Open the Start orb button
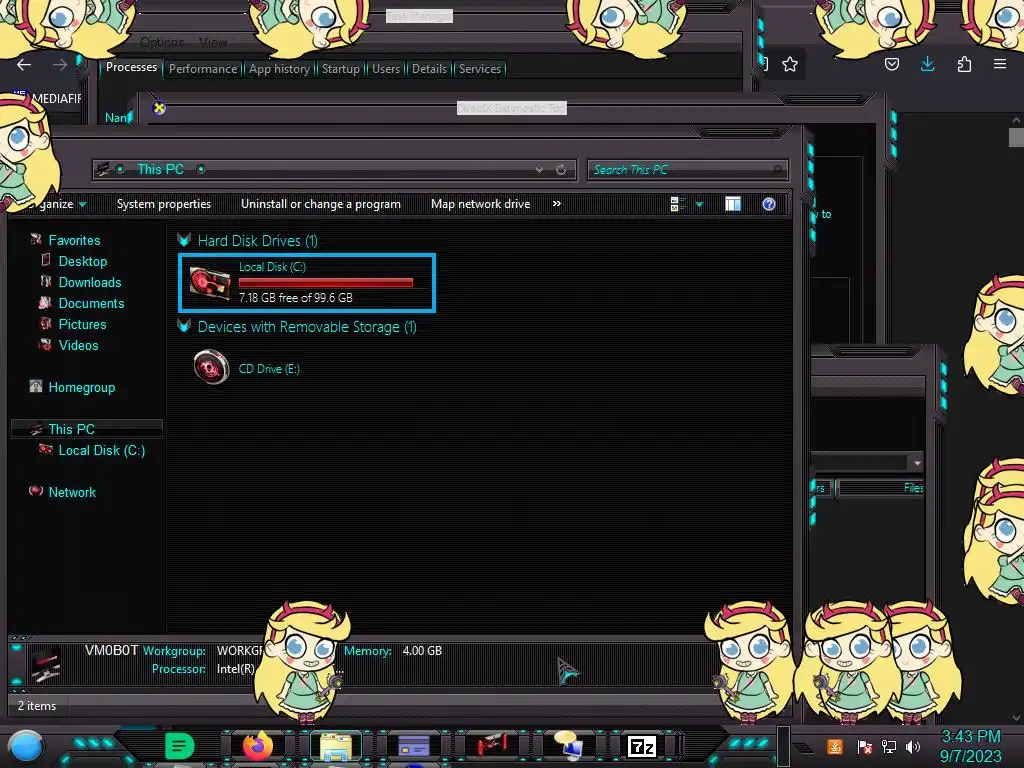The width and height of the screenshot is (1024, 768). (25, 746)
